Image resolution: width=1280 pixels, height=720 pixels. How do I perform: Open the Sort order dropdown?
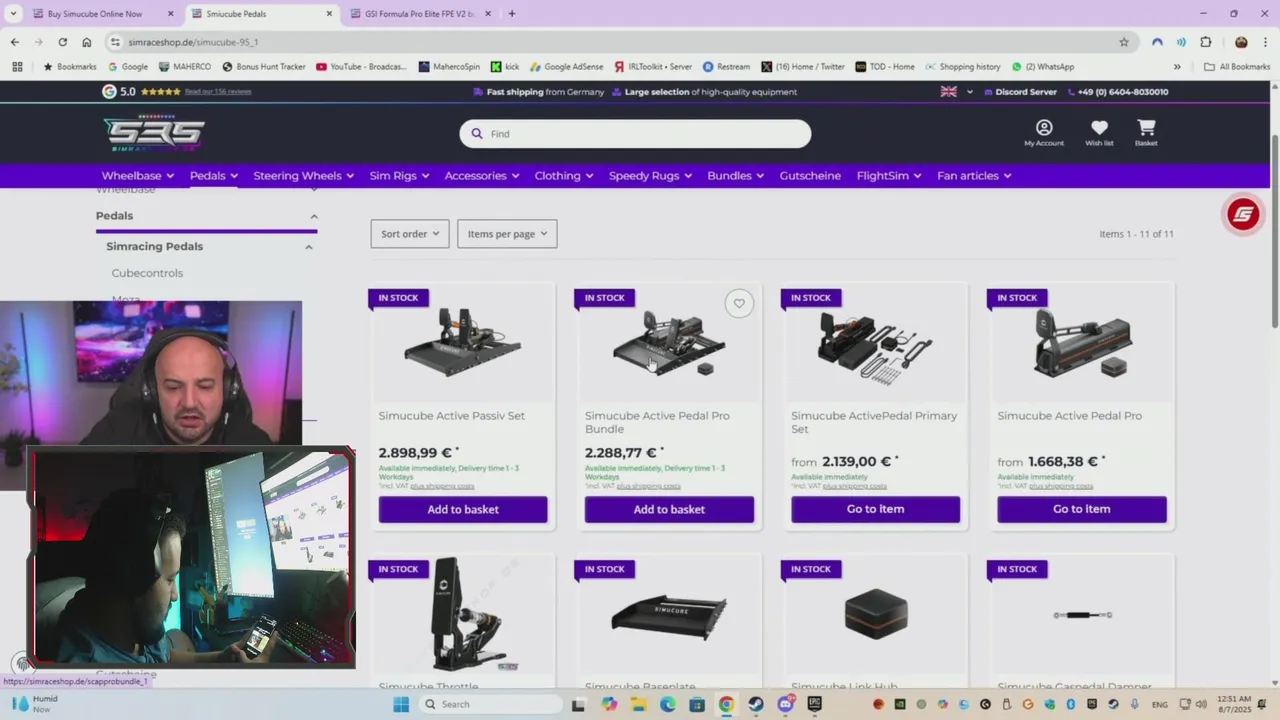click(x=410, y=234)
